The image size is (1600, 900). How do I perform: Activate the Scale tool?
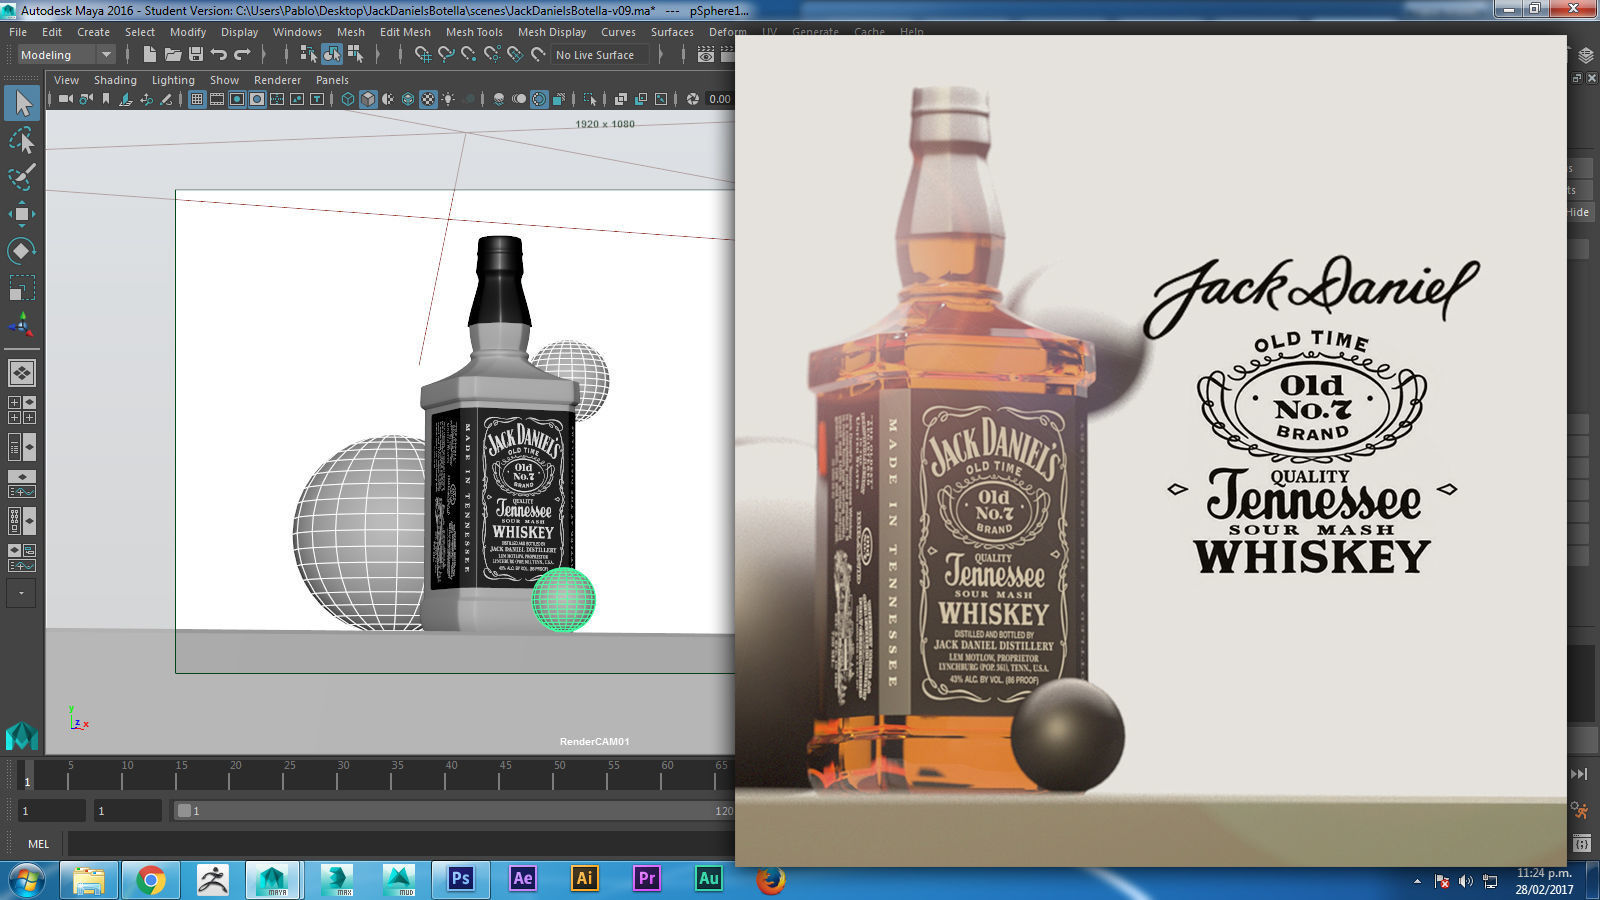(22, 288)
